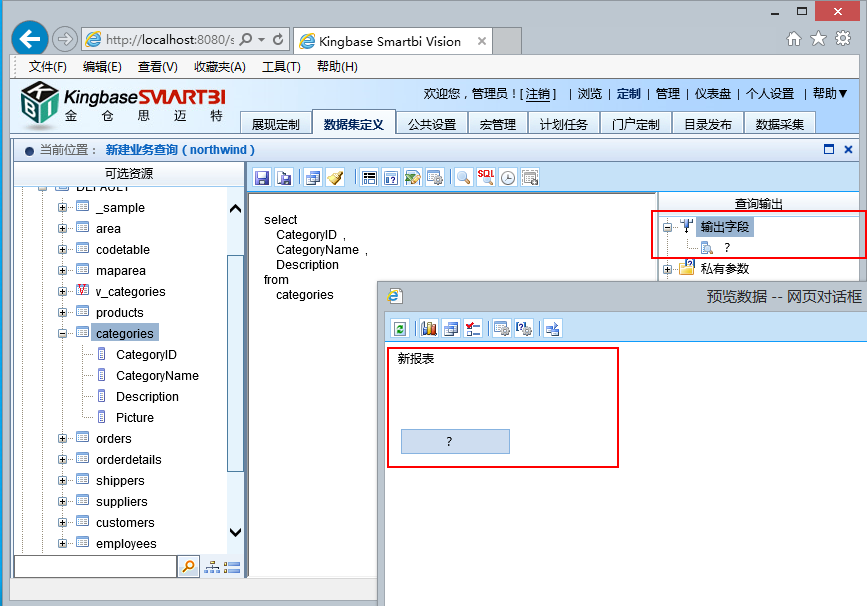Click the Save As icon in query toolbar
This screenshot has height=606, width=867.
[x=284, y=177]
